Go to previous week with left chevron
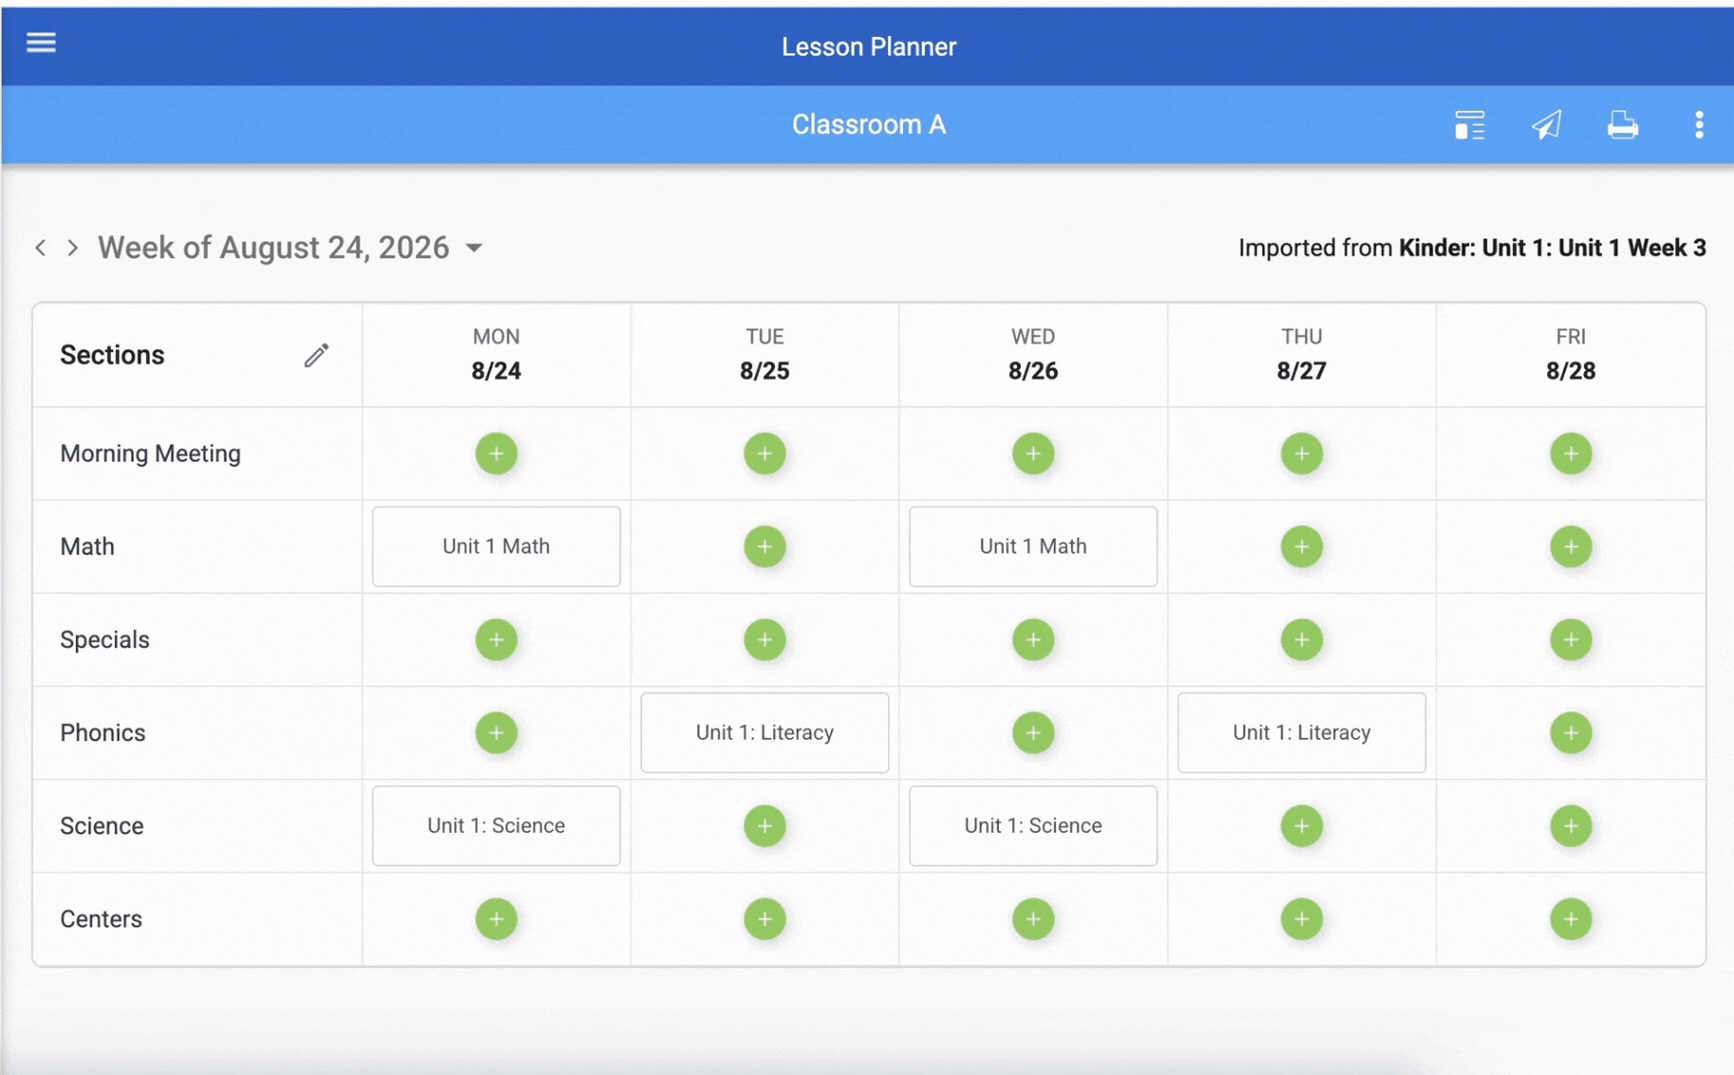This screenshot has height=1075, width=1734. (x=41, y=247)
